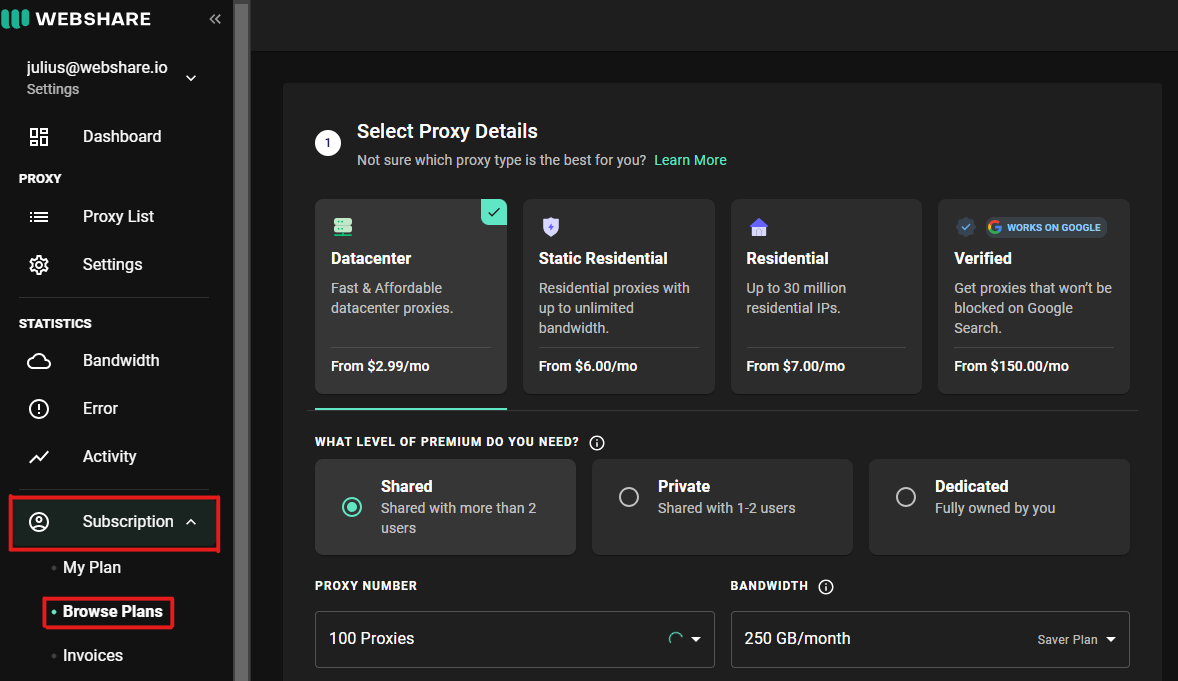Click the Webshare logo
This screenshot has height=681, width=1178.
pyautogui.click(x=76, y=19)
